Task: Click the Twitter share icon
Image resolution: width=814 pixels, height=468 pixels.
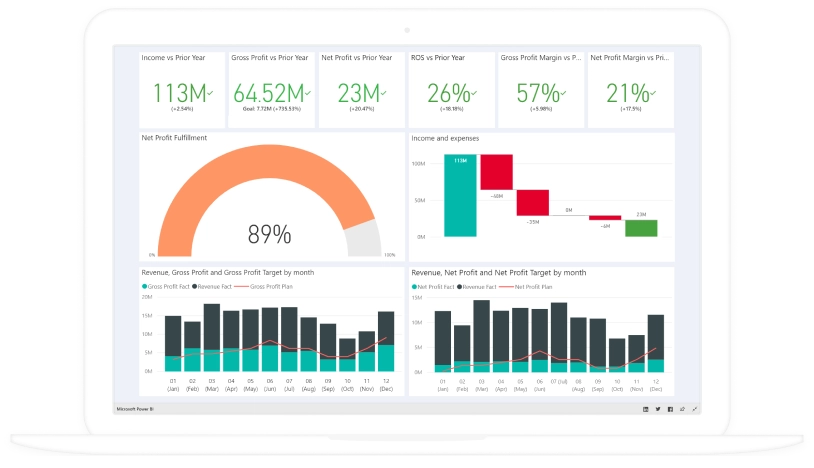Action: [658, 409]
